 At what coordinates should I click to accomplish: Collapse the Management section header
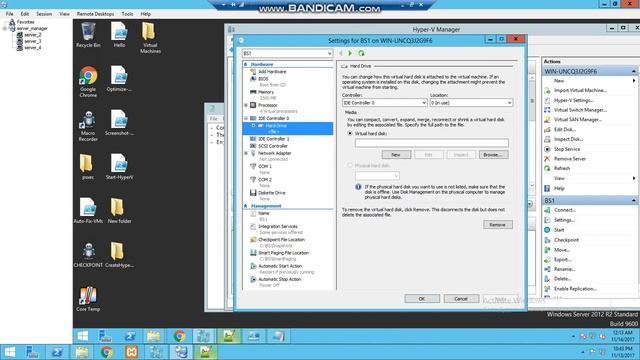246,206
